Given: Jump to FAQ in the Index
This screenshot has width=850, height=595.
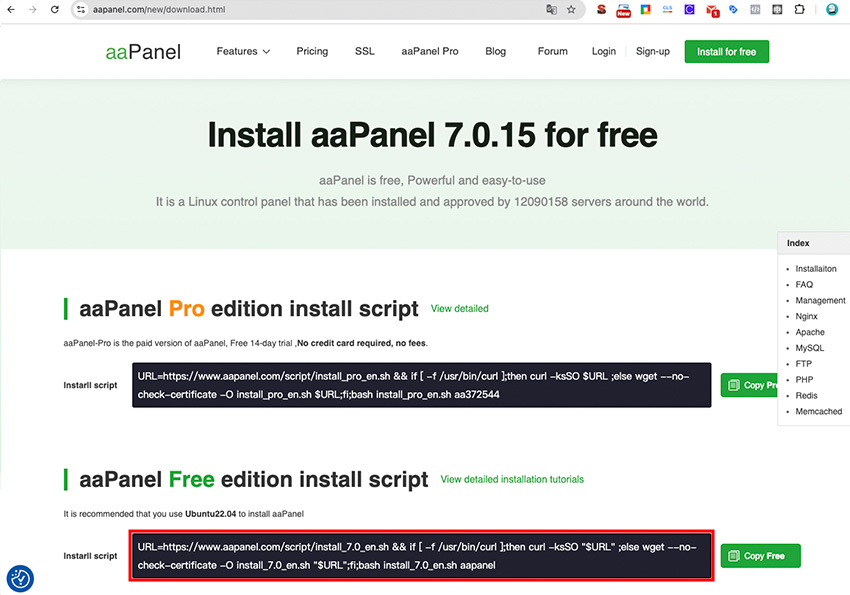Looking at the screenshot, I should pos(804,284).
